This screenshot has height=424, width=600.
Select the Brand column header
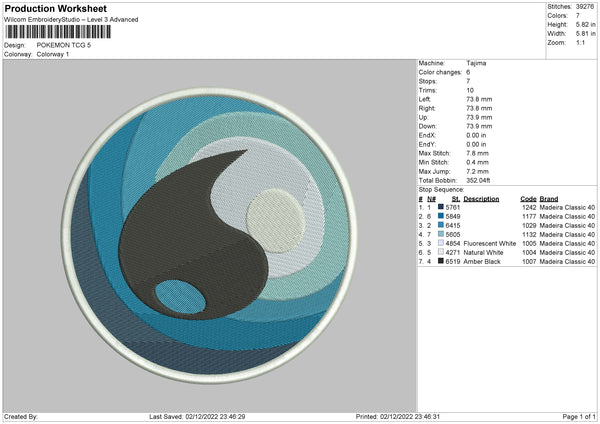(x=549, y=199)
